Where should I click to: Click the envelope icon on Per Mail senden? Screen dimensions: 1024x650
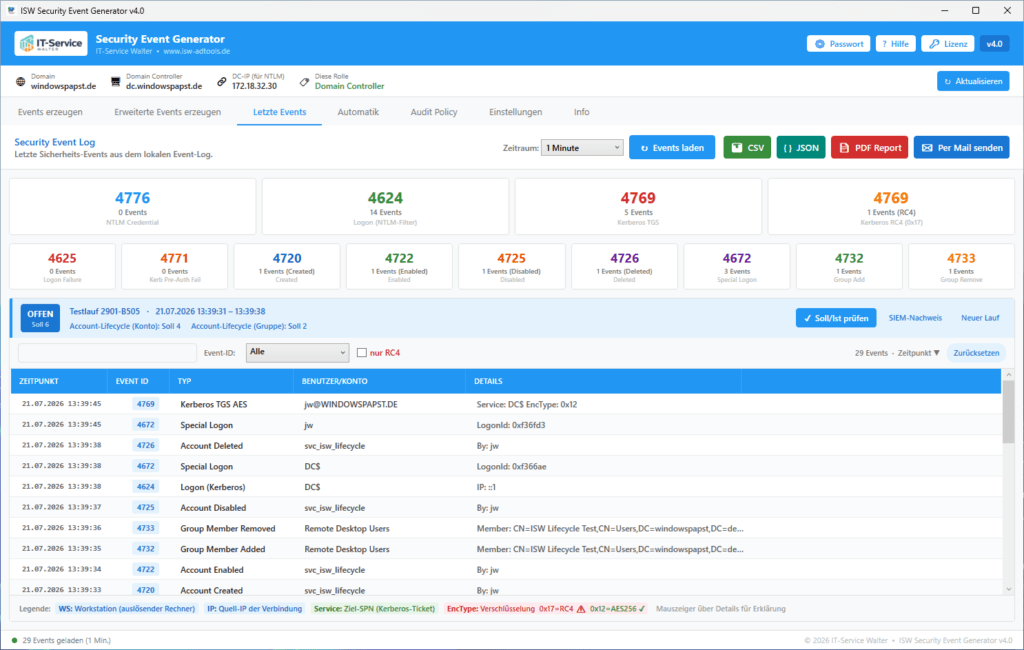927,148
